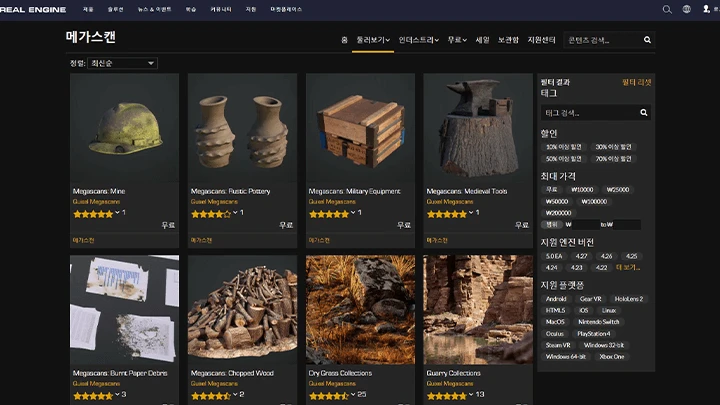Screen dimensions: 720x405
Task: Click star rating of Megascans: Medieval Tools
Action: 446,214
